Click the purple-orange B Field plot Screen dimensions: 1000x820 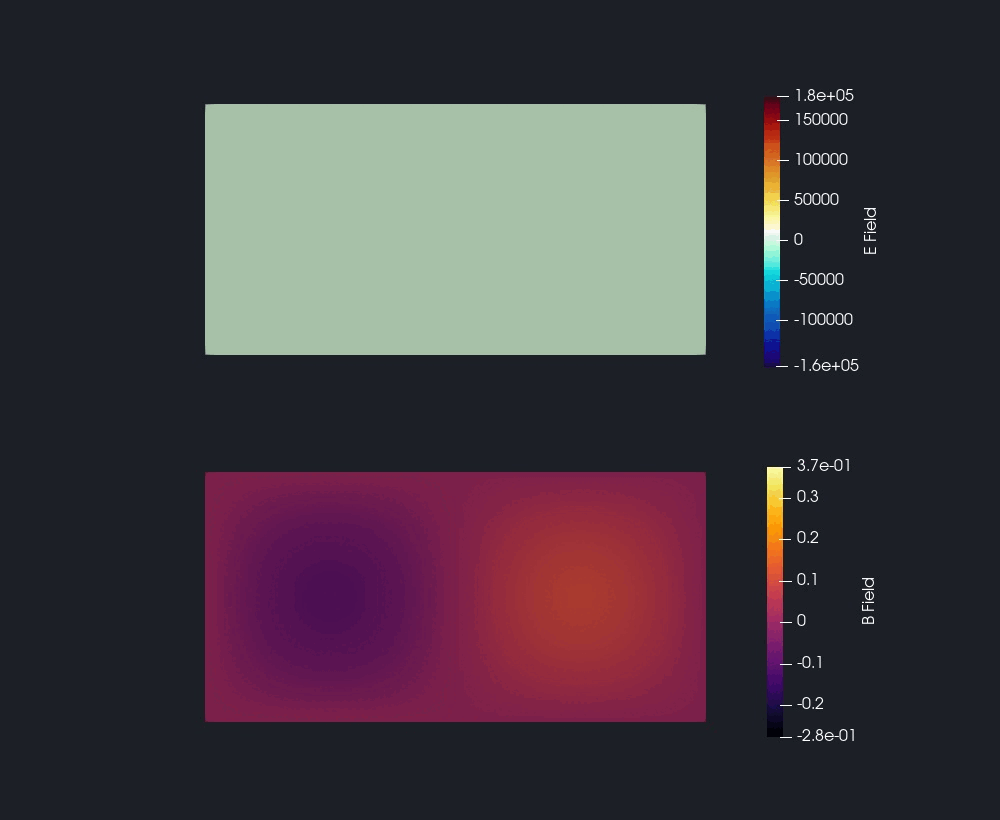(455, 597)
